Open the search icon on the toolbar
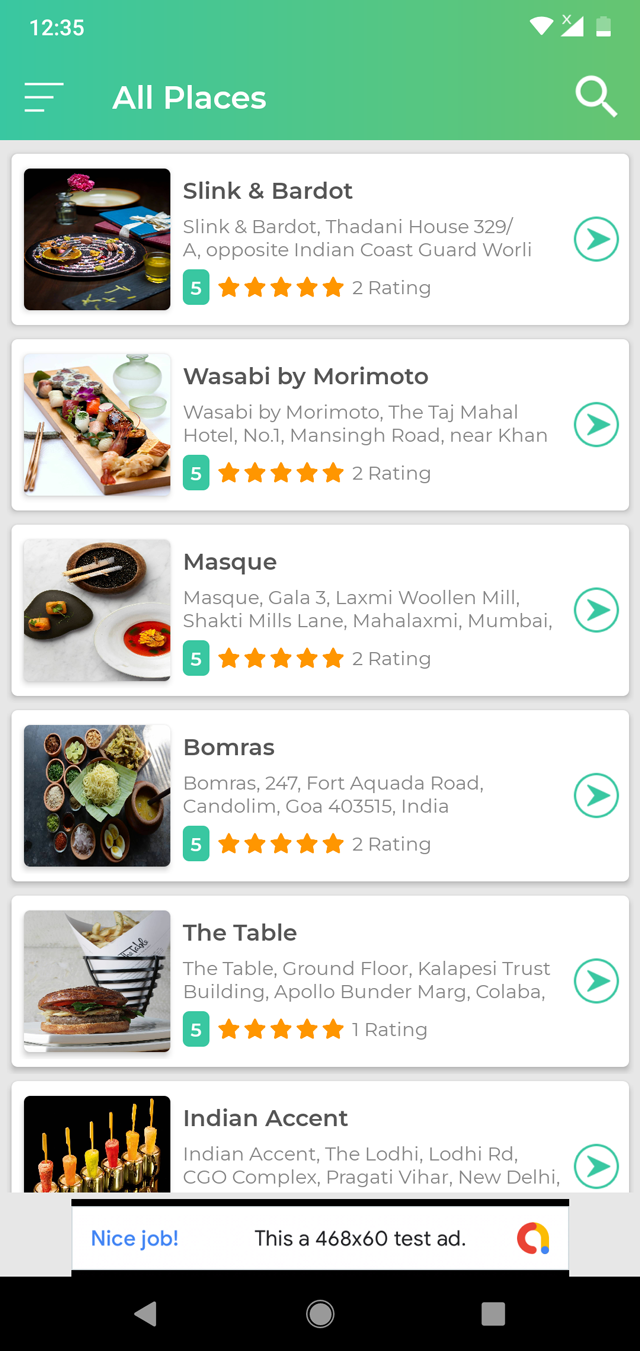640x1351 pixels. (x=596, y=96)
